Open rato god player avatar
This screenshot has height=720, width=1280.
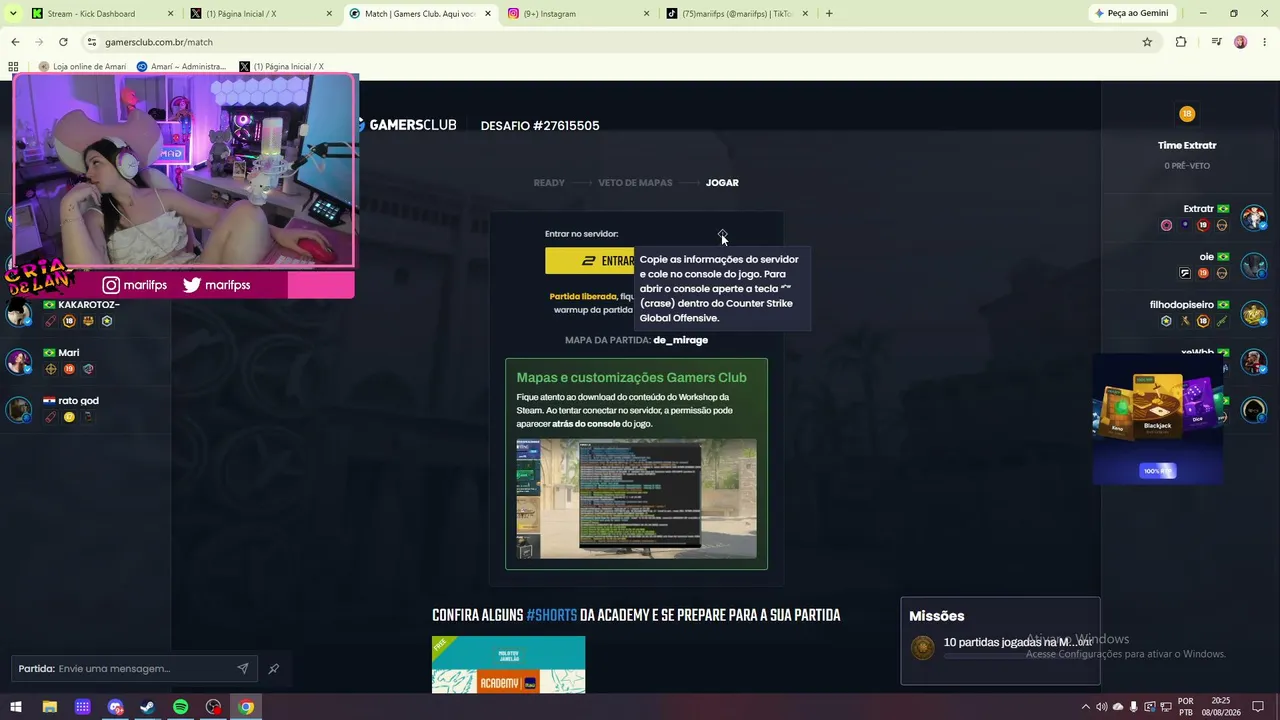pyautogui.click(x=19, y=409)
